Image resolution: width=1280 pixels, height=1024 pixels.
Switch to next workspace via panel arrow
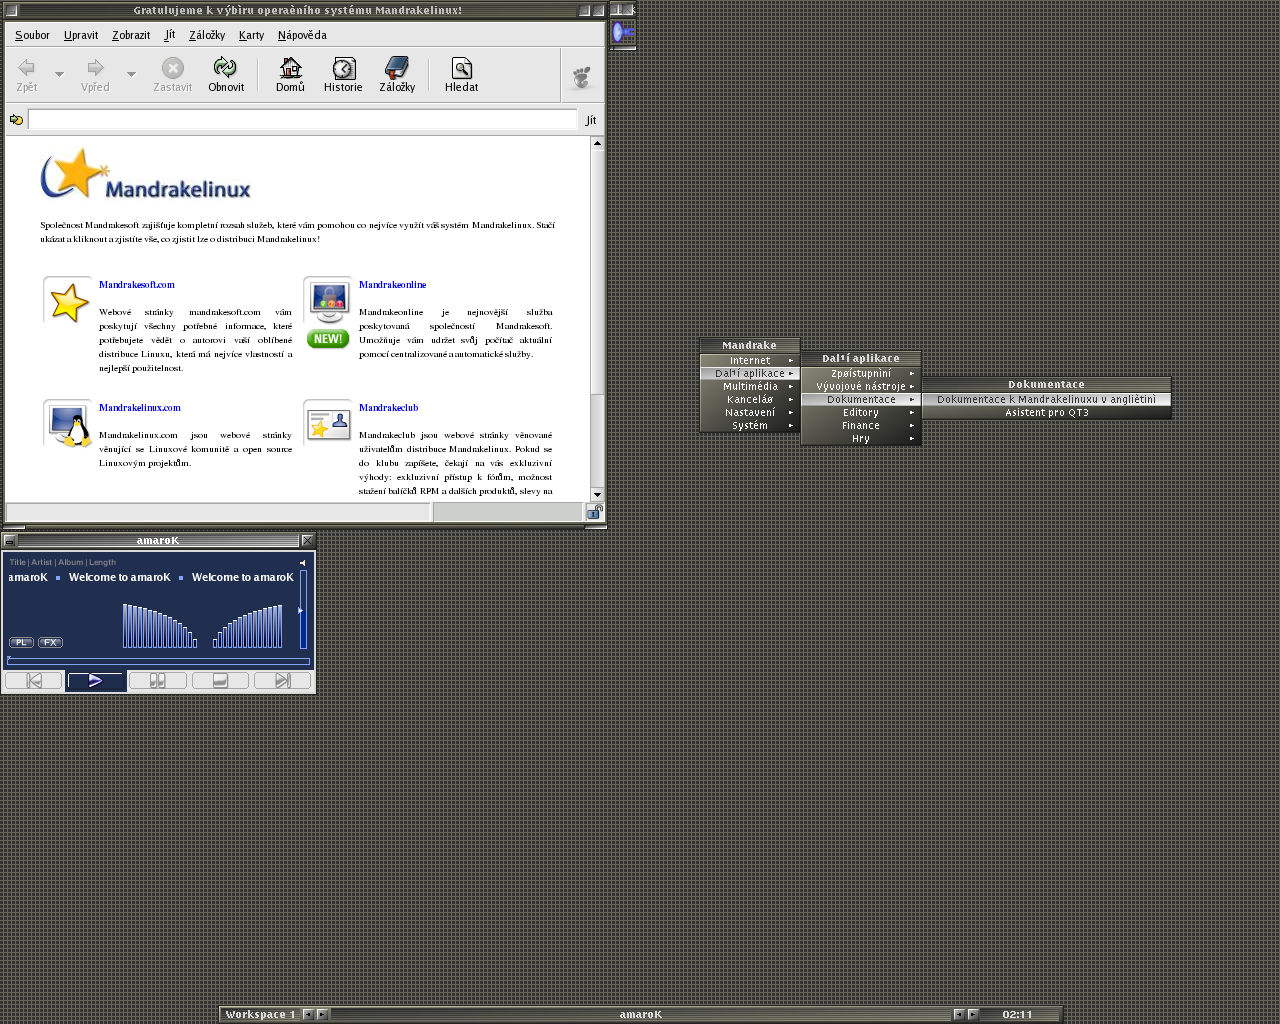(322, 1014)
